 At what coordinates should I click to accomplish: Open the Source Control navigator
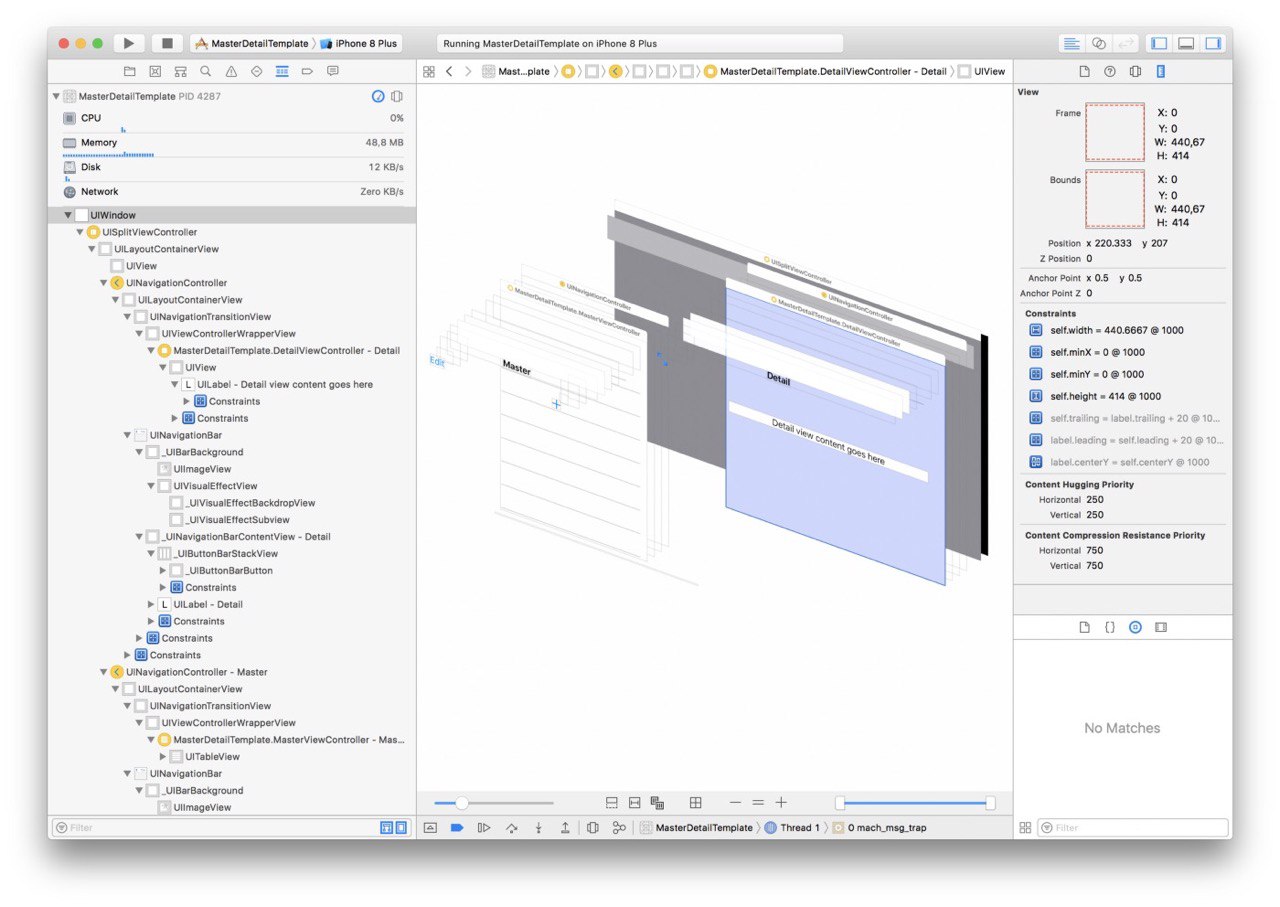[x=155, y=72]
